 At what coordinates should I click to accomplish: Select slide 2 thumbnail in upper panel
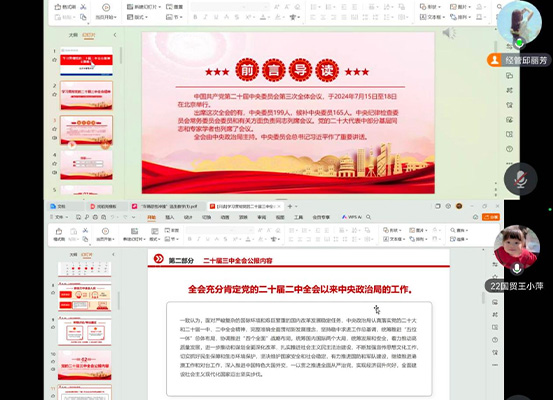[86, 95]
